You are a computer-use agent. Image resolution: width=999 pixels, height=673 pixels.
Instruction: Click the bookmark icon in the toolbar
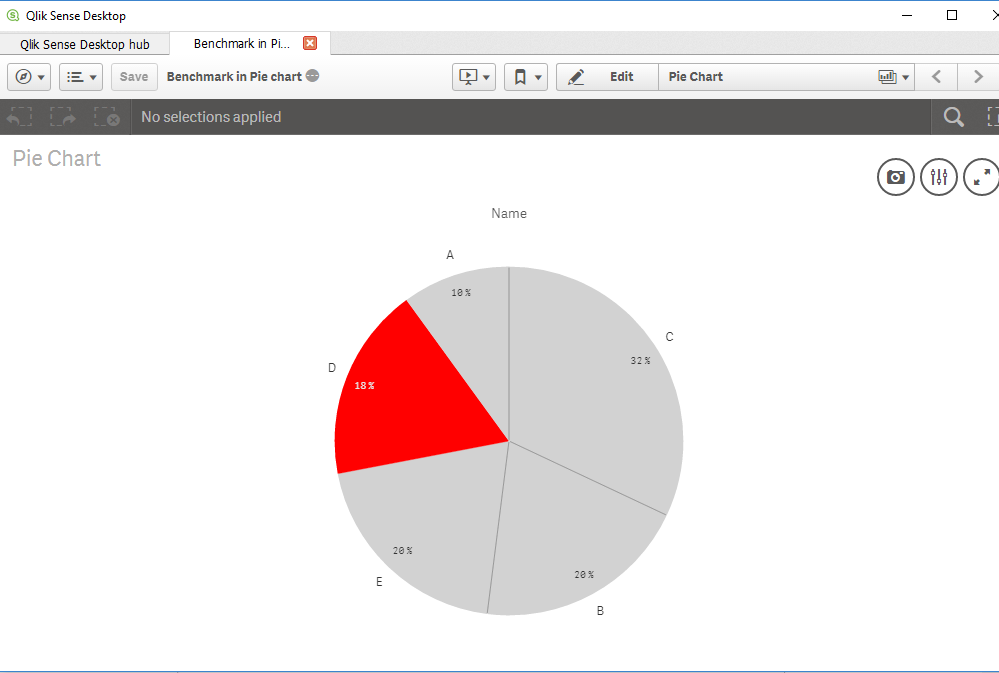click(x=520, y=76)
